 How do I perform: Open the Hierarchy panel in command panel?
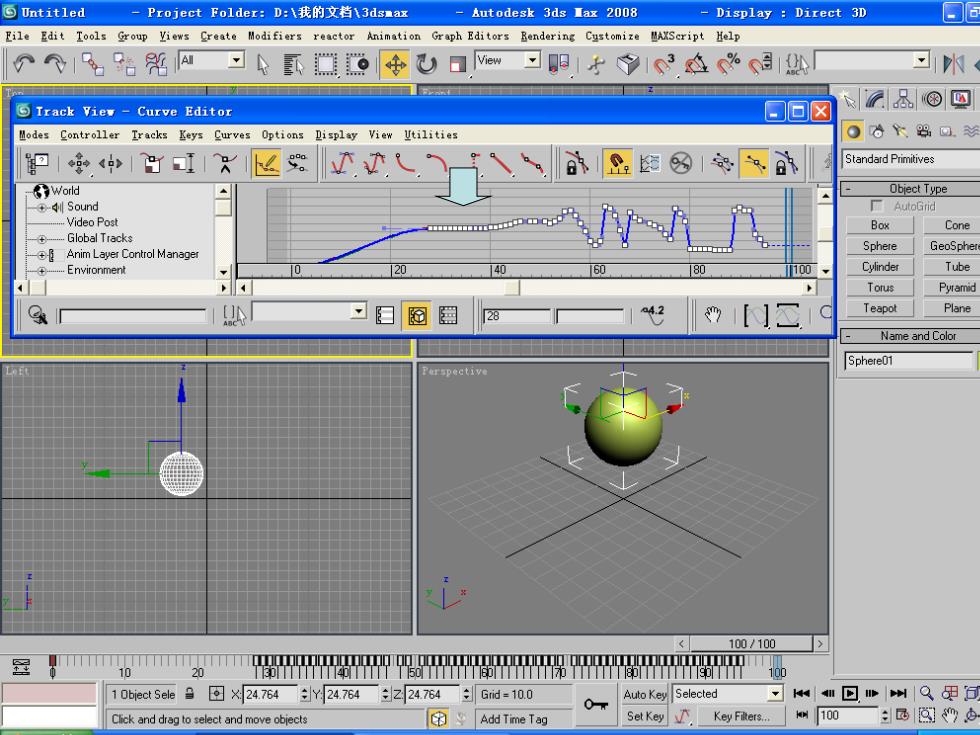(903, 99)
